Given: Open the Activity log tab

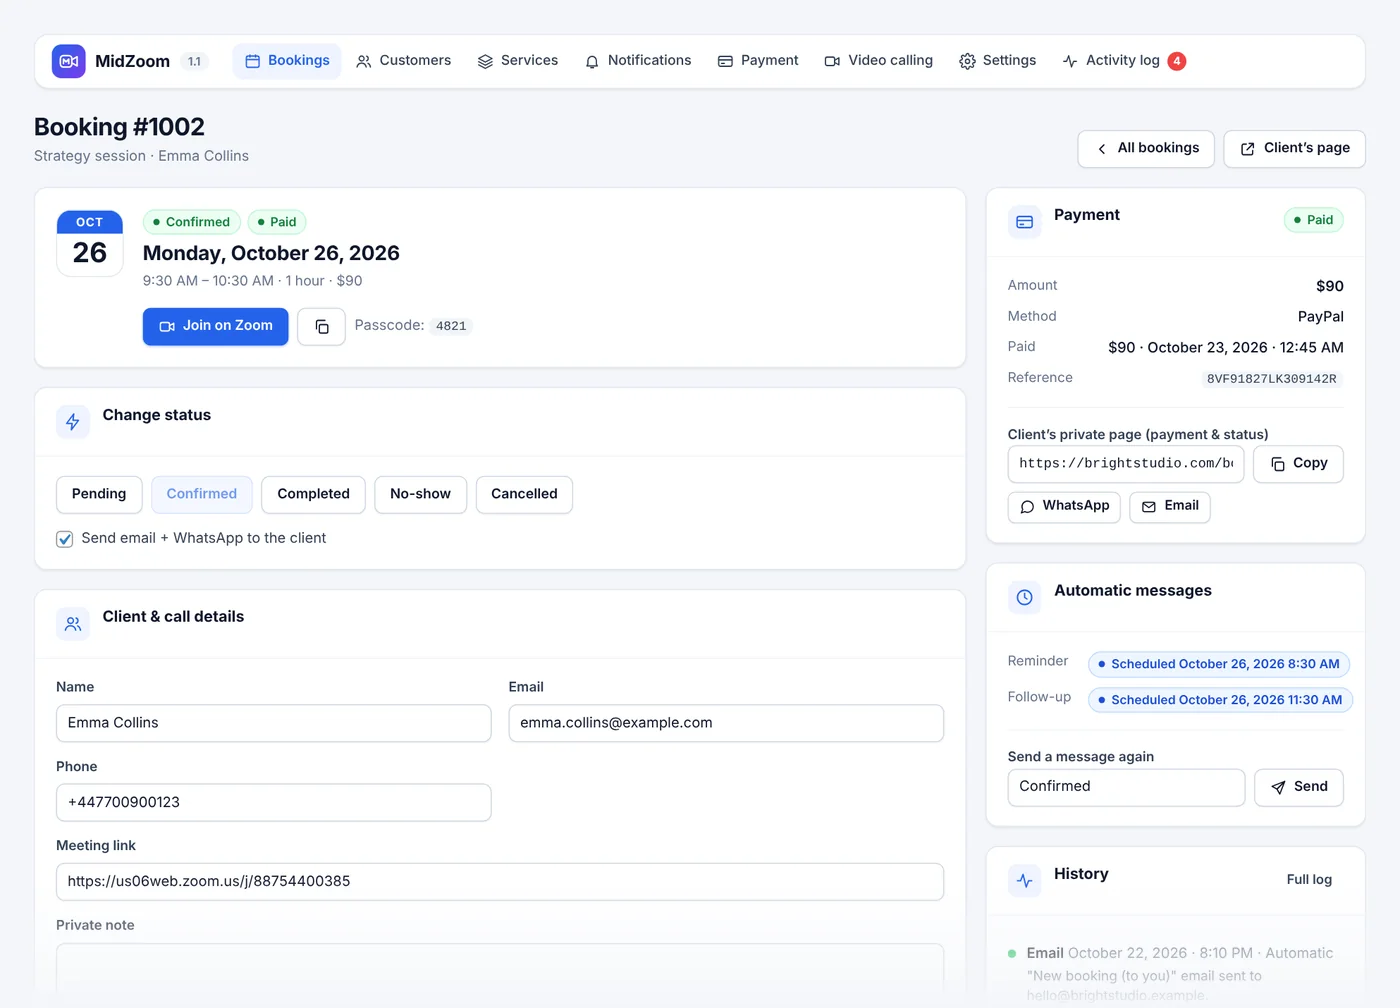Looking at the screenshot, I should click(1123, 61).
